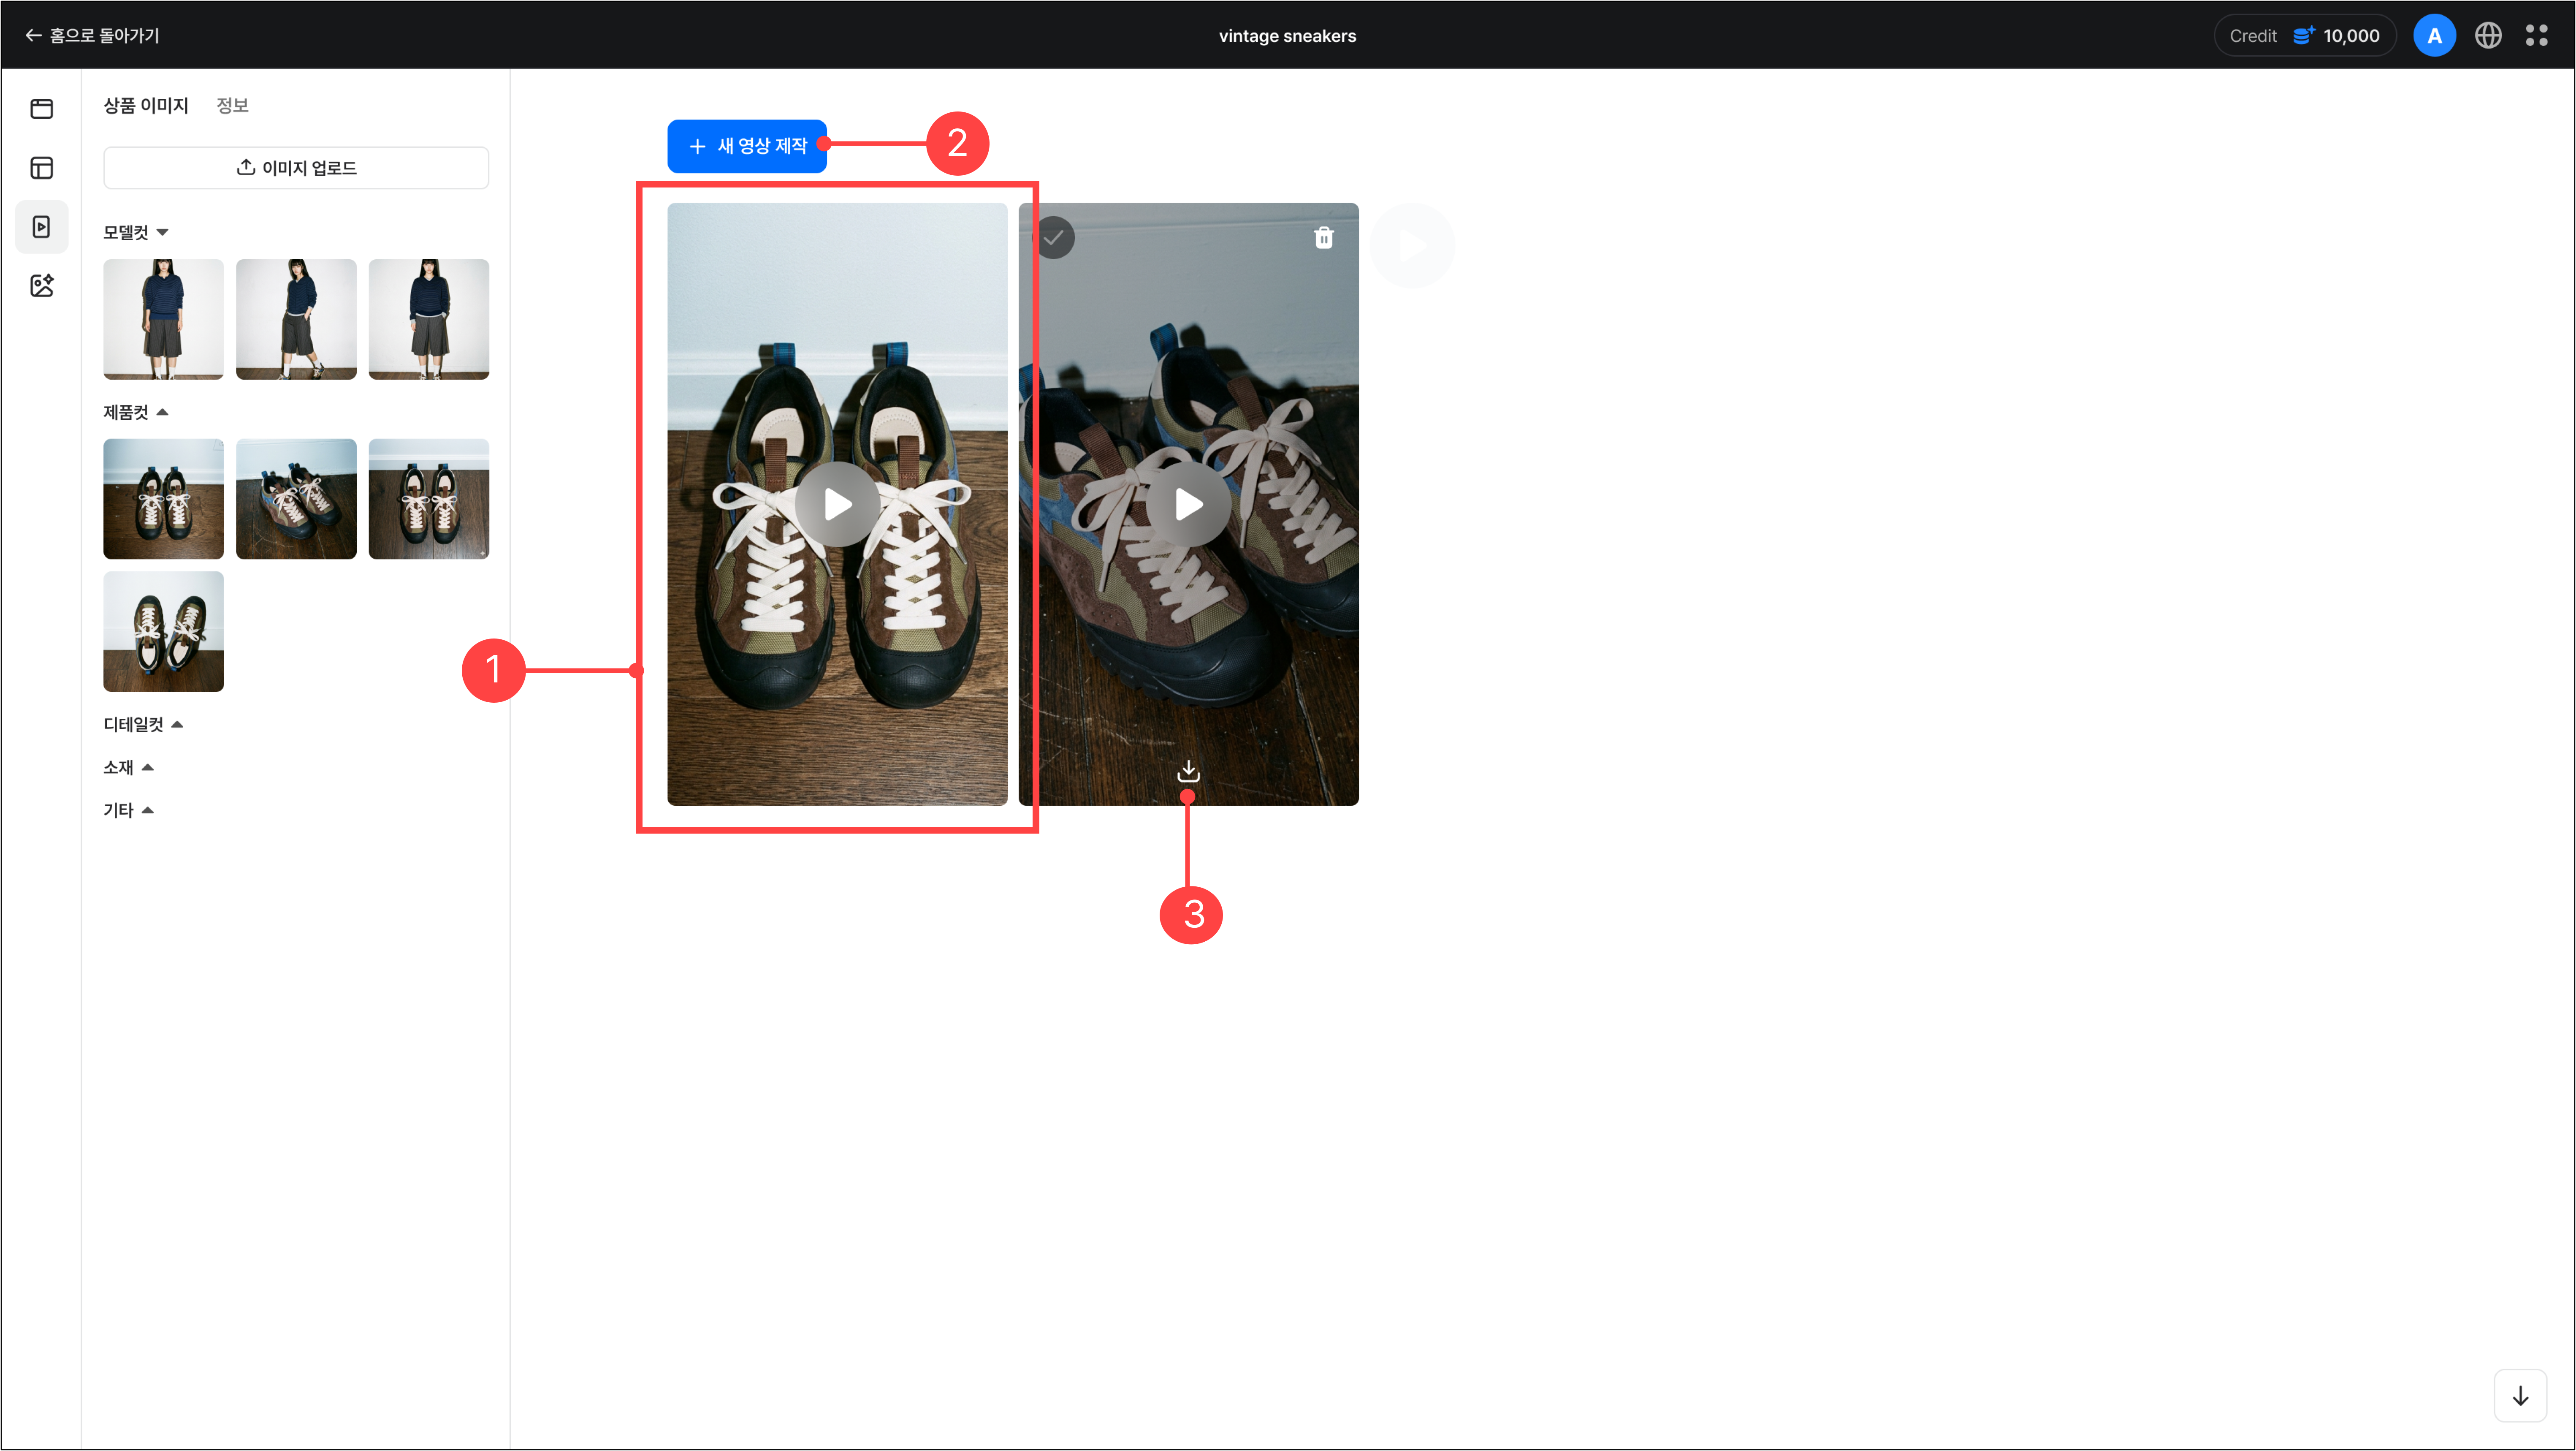
Task: Select the third 제품컷 sneaker thumbnail
Action: (429, 499)
